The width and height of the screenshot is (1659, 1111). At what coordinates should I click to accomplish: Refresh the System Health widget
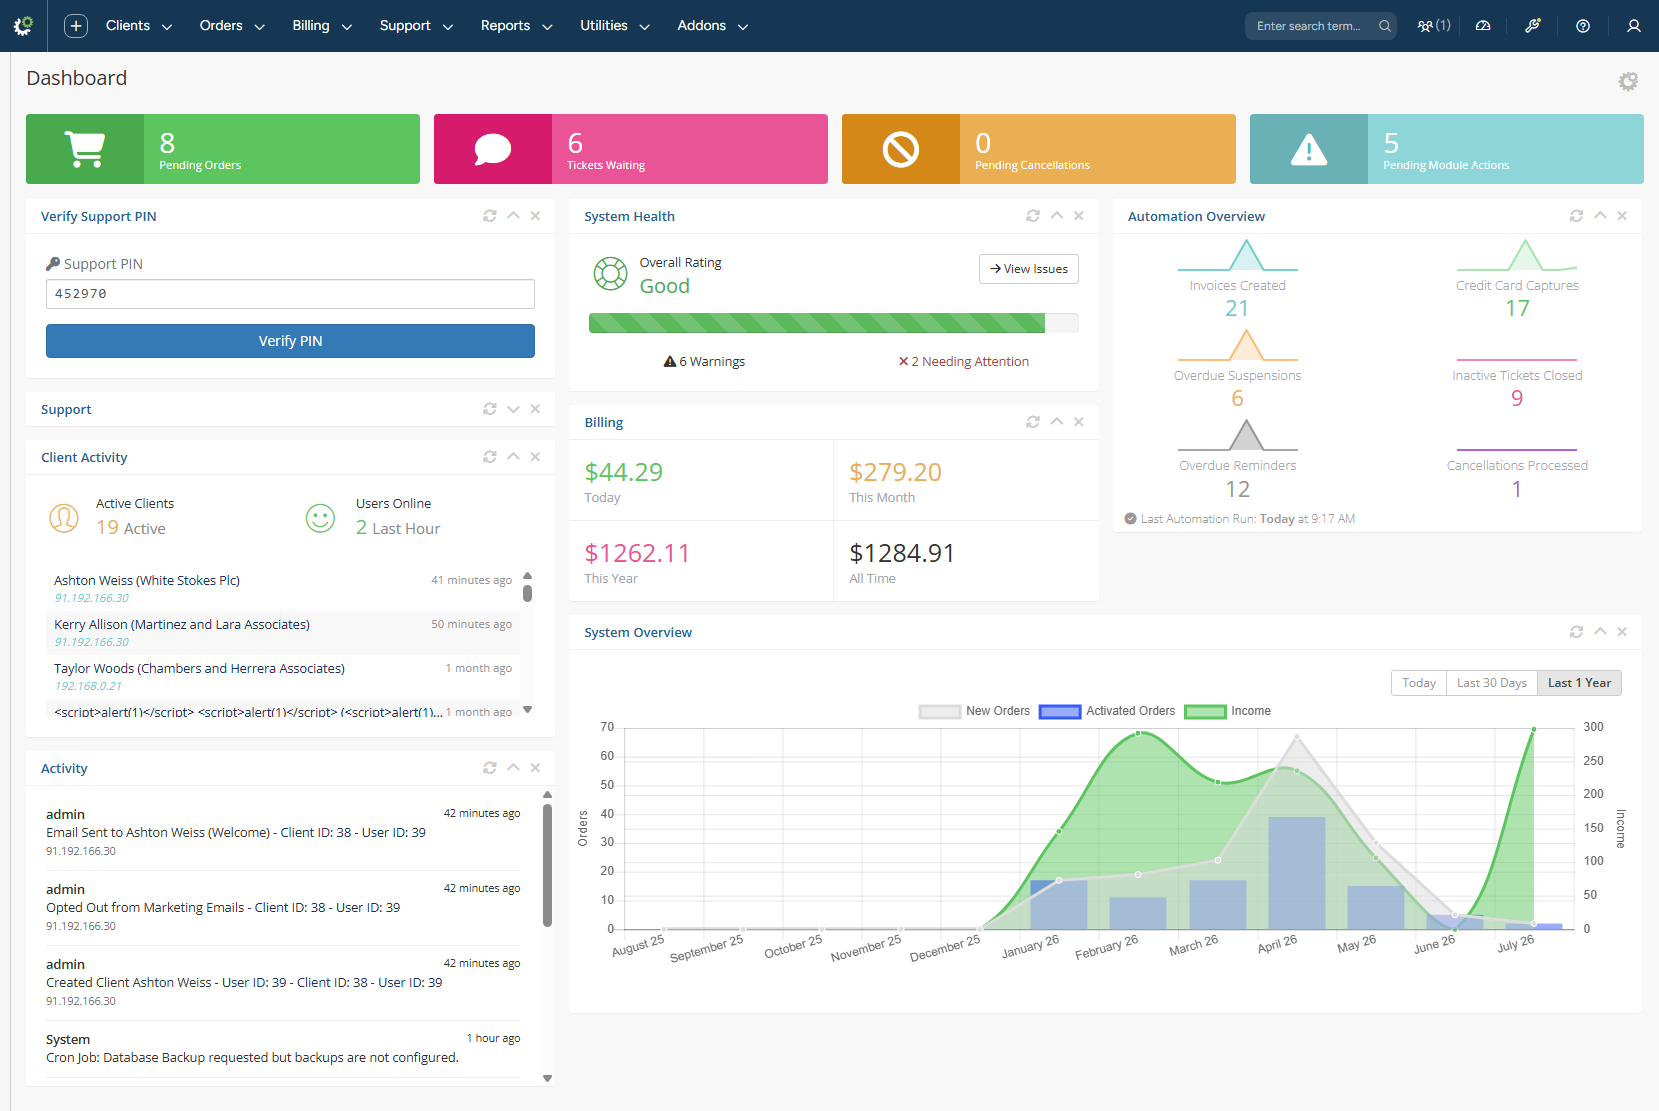(1033, 216)
